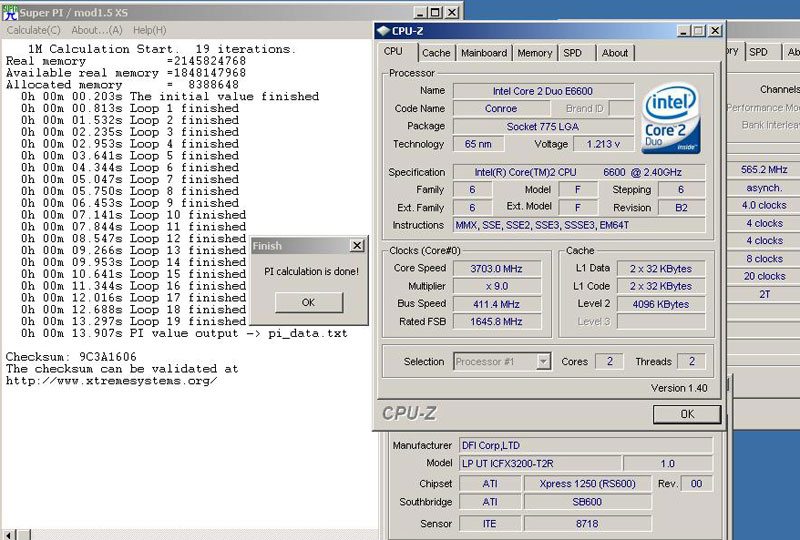Open the Help(H) menu in Super PI
Image resolution: width=800 pixels, height=540 pixels.
click(149, 30)
